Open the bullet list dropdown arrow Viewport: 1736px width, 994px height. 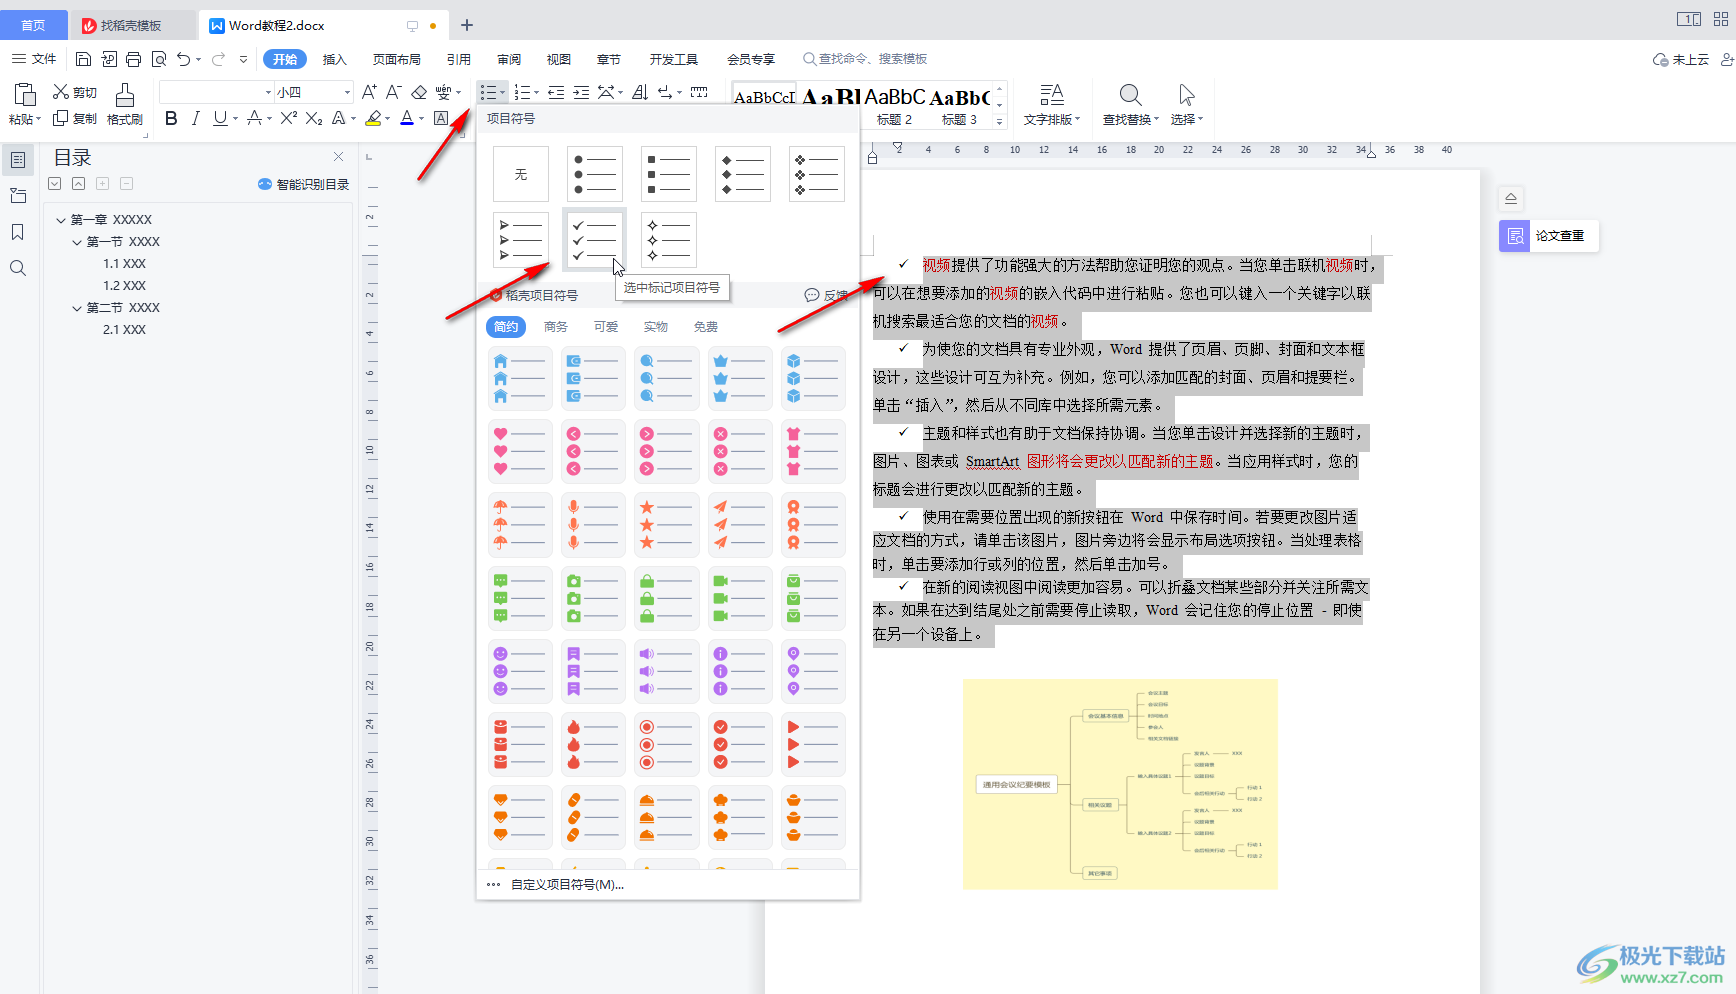point(502,92)
